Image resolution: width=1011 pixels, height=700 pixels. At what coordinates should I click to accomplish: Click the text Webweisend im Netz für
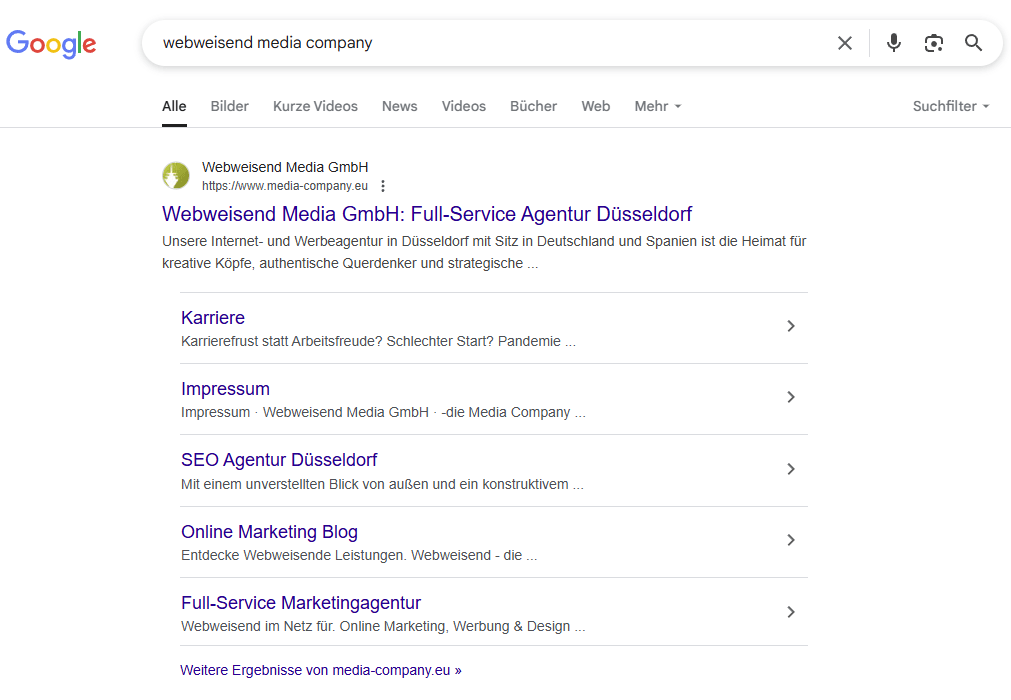pos(258,626)
